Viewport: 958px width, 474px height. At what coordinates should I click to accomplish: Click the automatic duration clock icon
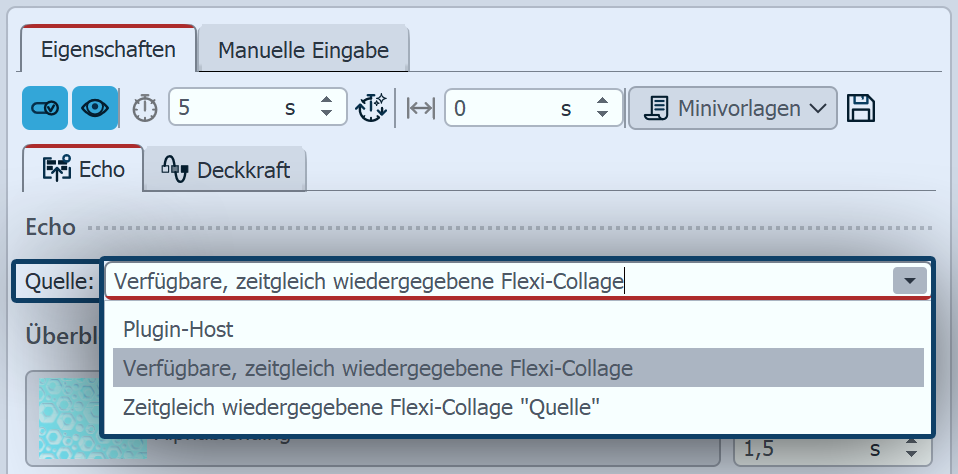372,108
